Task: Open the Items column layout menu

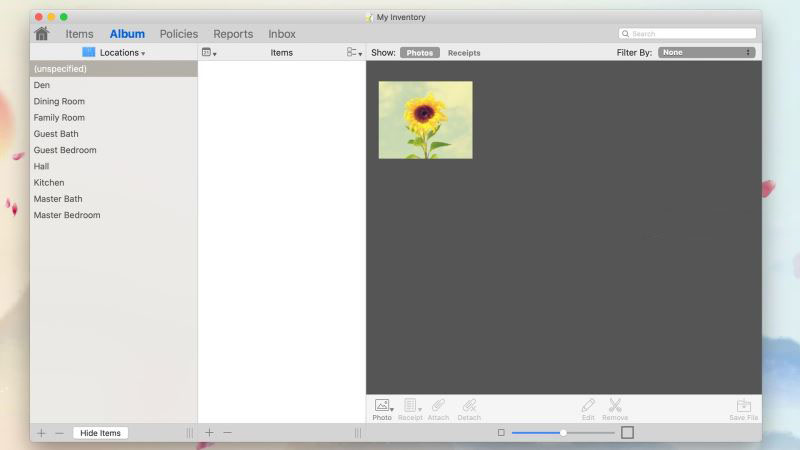Action: 209,52
